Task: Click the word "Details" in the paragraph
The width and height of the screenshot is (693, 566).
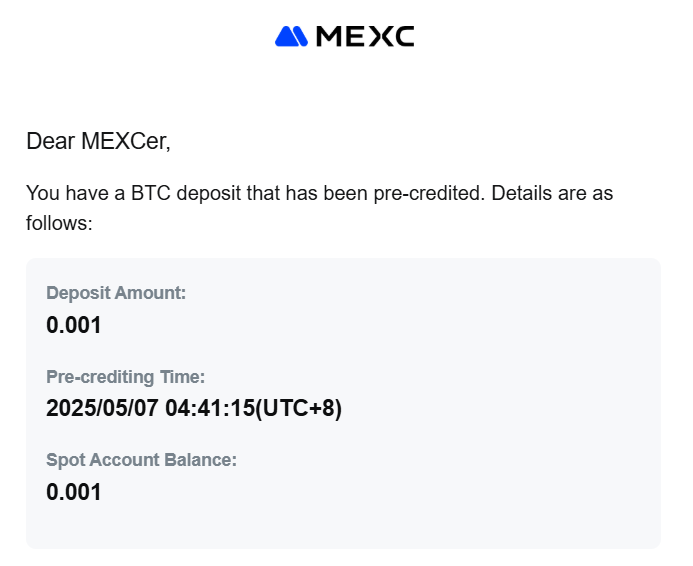Action: 516,193
